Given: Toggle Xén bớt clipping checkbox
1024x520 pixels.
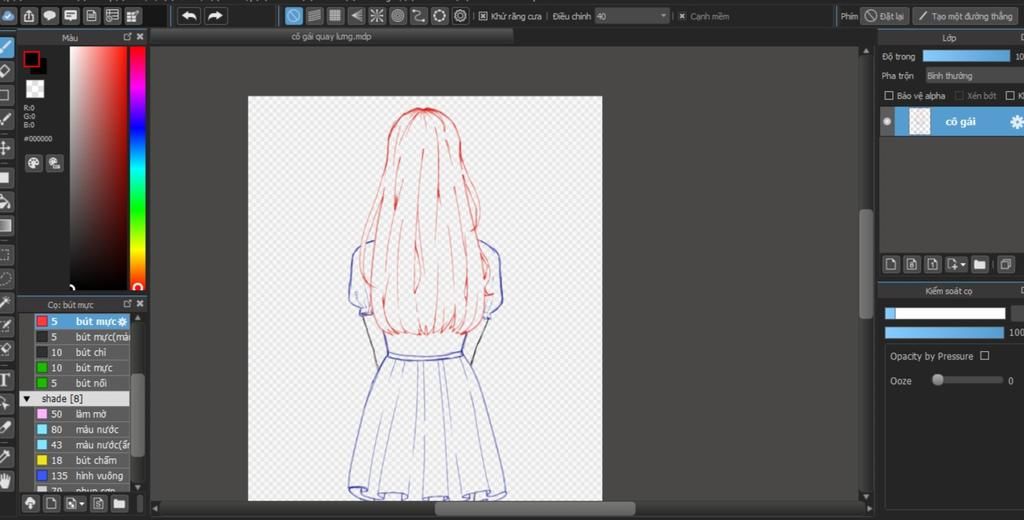Looking at the screenshot, I should coord(959,95).
